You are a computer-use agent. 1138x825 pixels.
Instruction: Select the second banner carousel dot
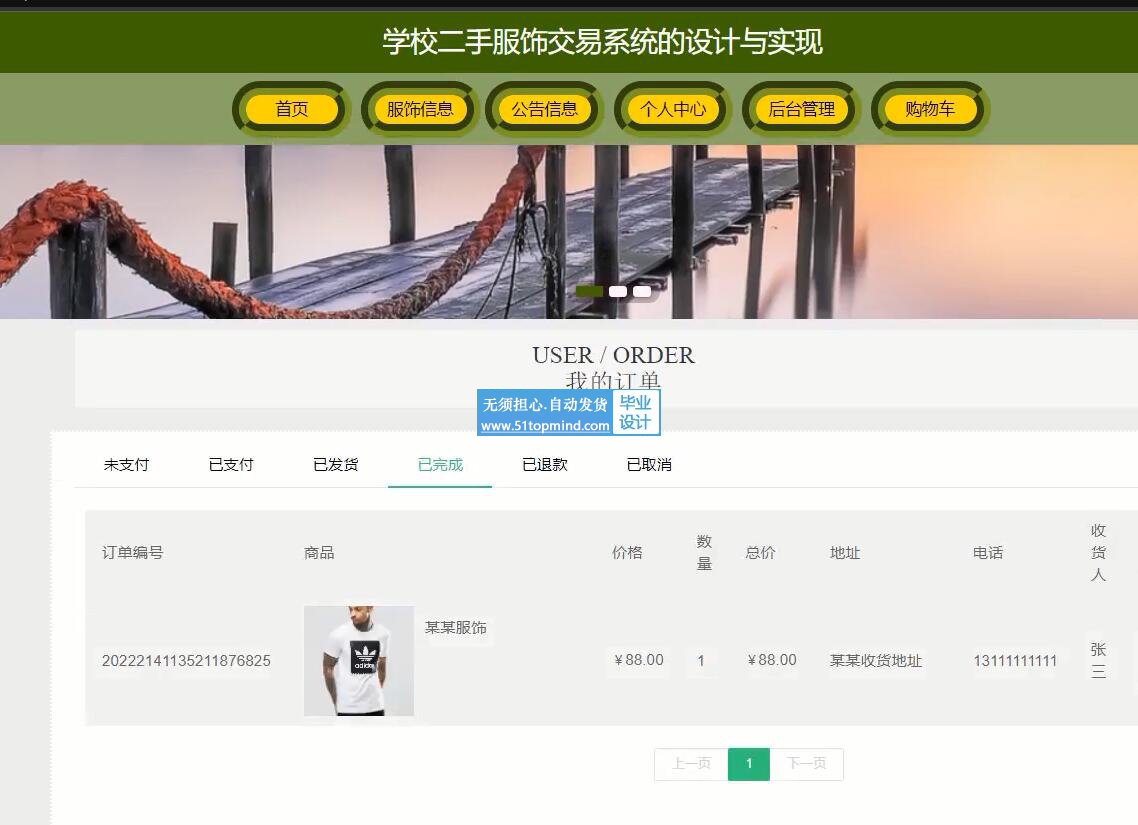618,292
